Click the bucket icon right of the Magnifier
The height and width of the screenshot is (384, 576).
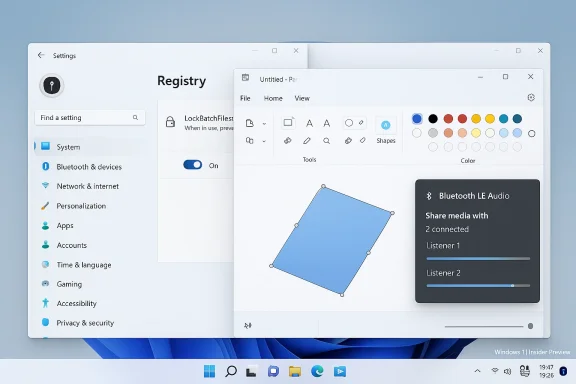coord(348,140)
